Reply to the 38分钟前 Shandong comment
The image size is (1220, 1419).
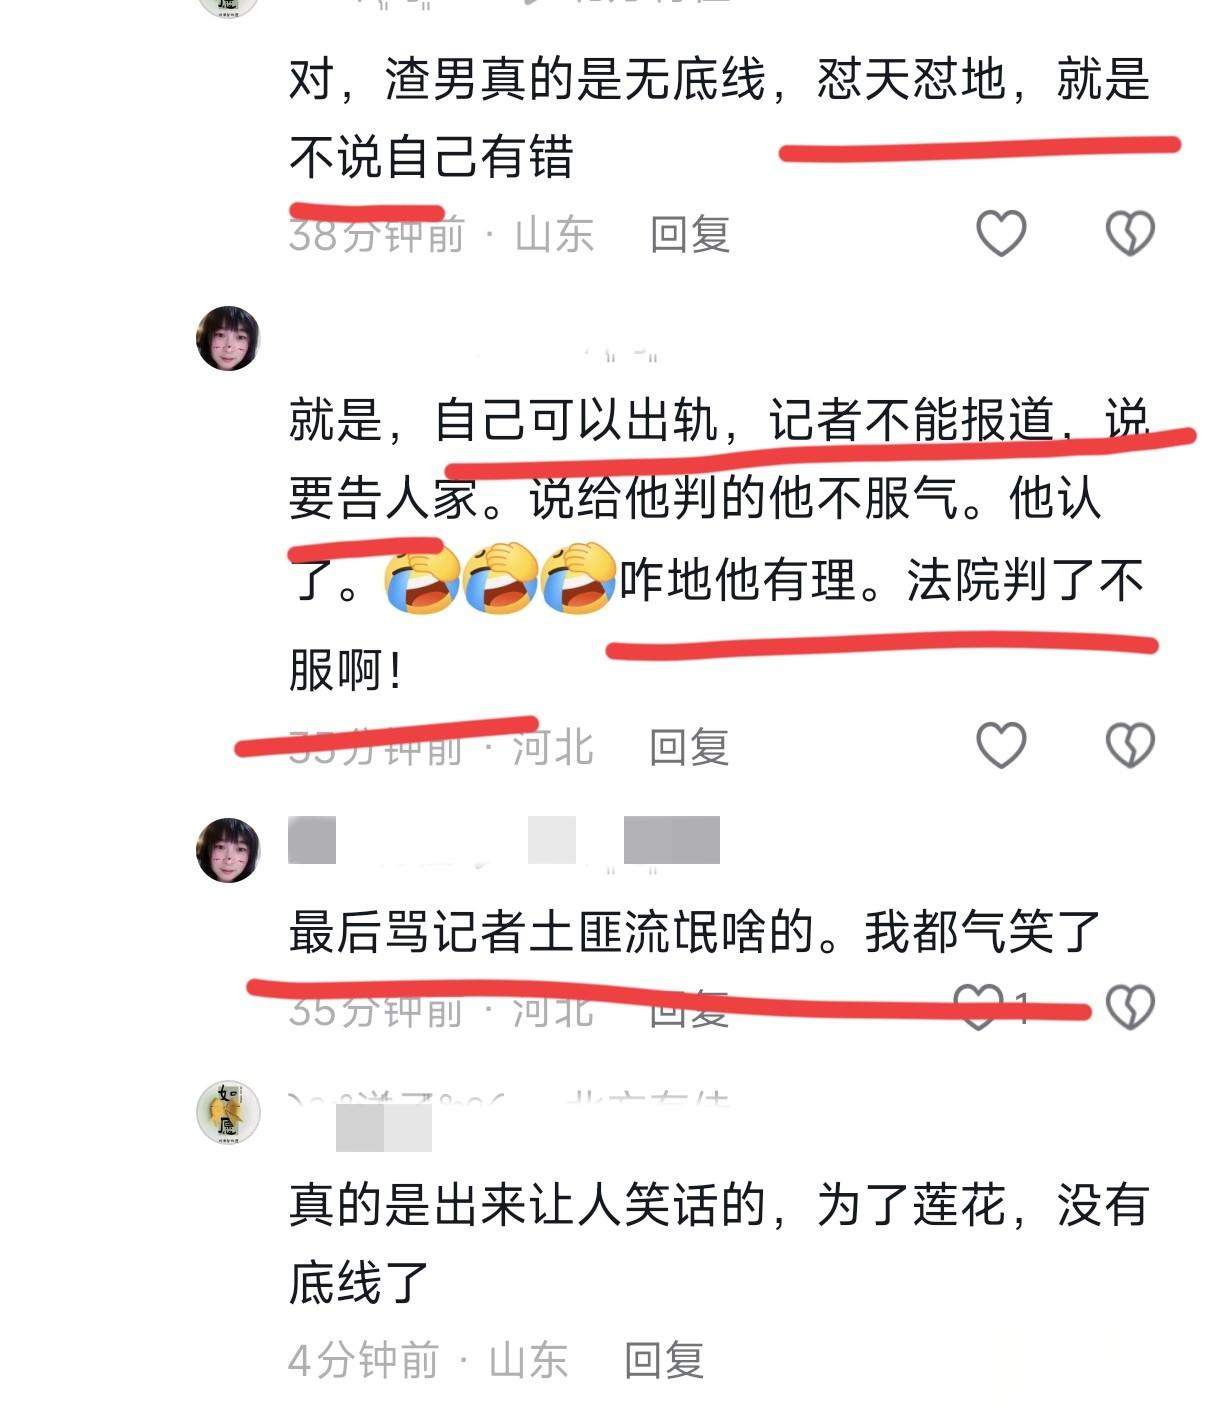[x=690, y=234]
